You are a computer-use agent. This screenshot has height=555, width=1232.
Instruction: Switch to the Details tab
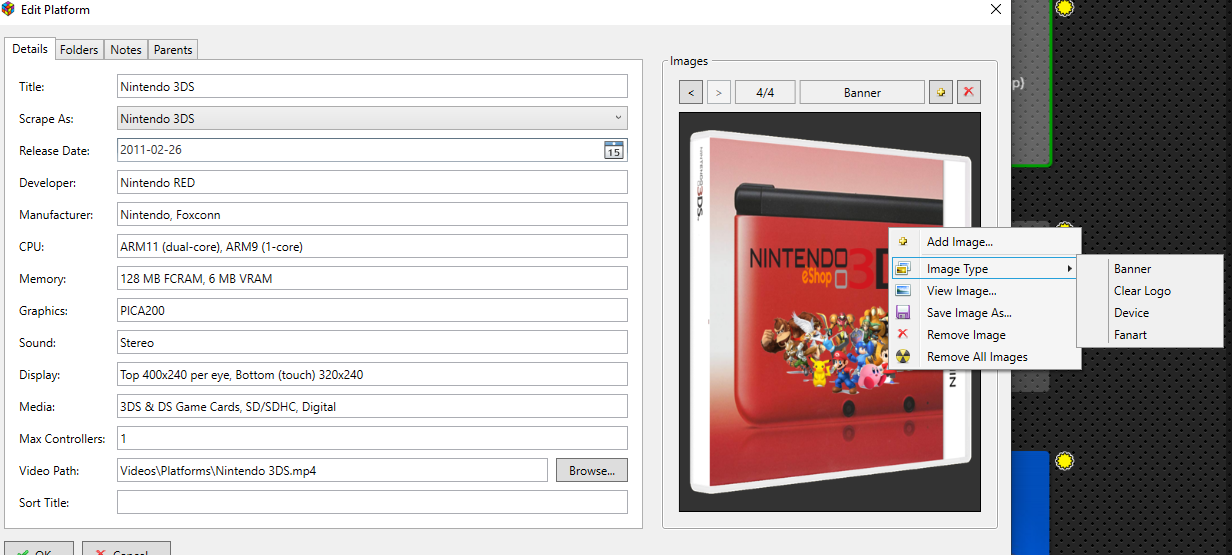pos(30,49)
